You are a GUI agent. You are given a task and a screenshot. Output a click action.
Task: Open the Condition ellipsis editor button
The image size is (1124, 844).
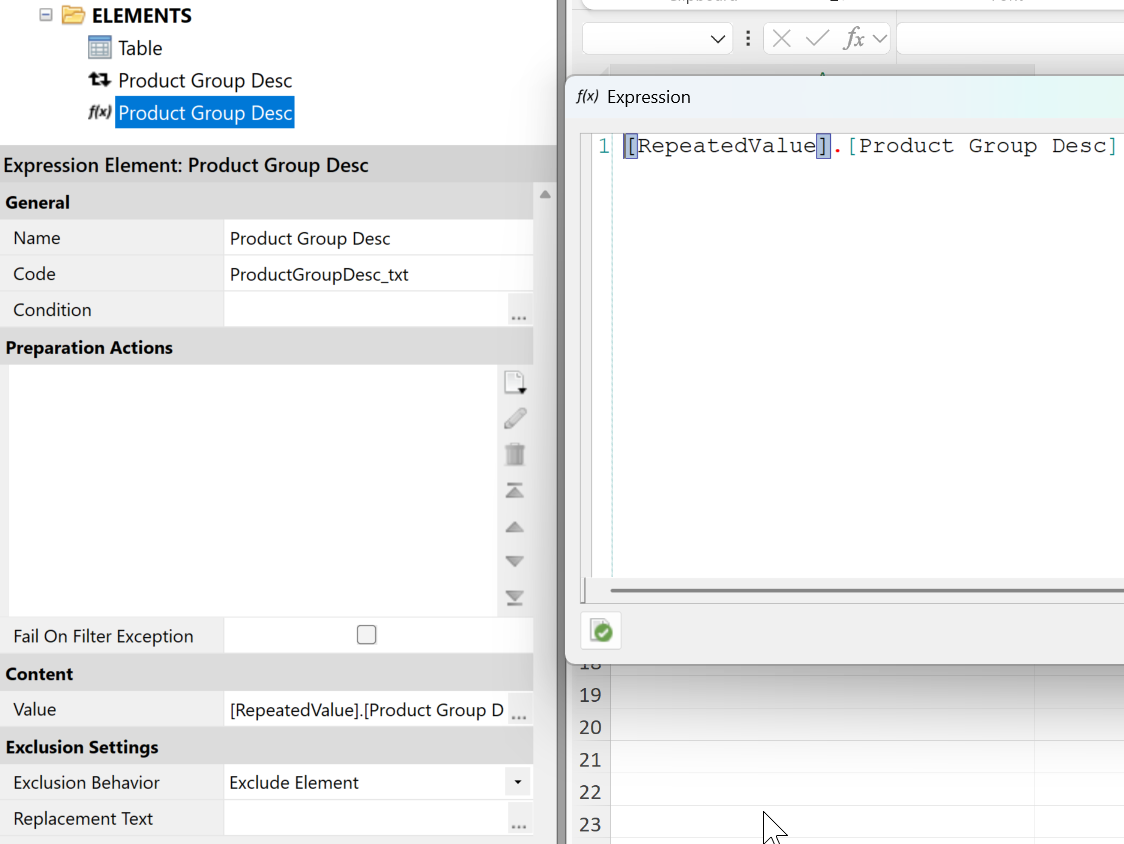(518, 311)
